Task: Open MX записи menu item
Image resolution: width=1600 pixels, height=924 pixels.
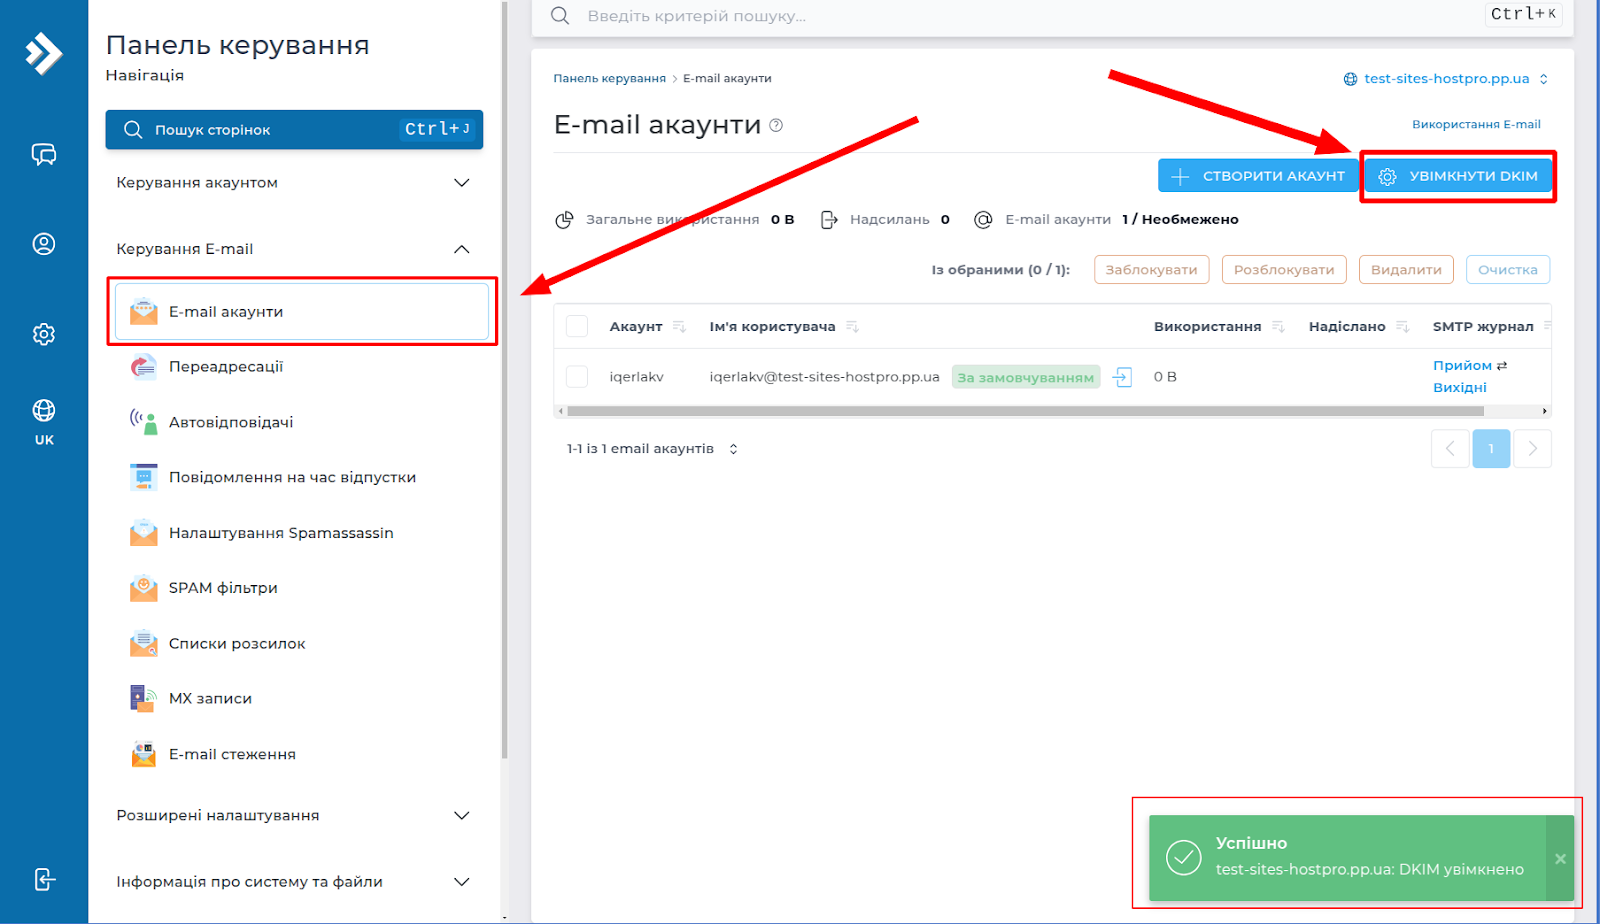Action: pos(210,698)
